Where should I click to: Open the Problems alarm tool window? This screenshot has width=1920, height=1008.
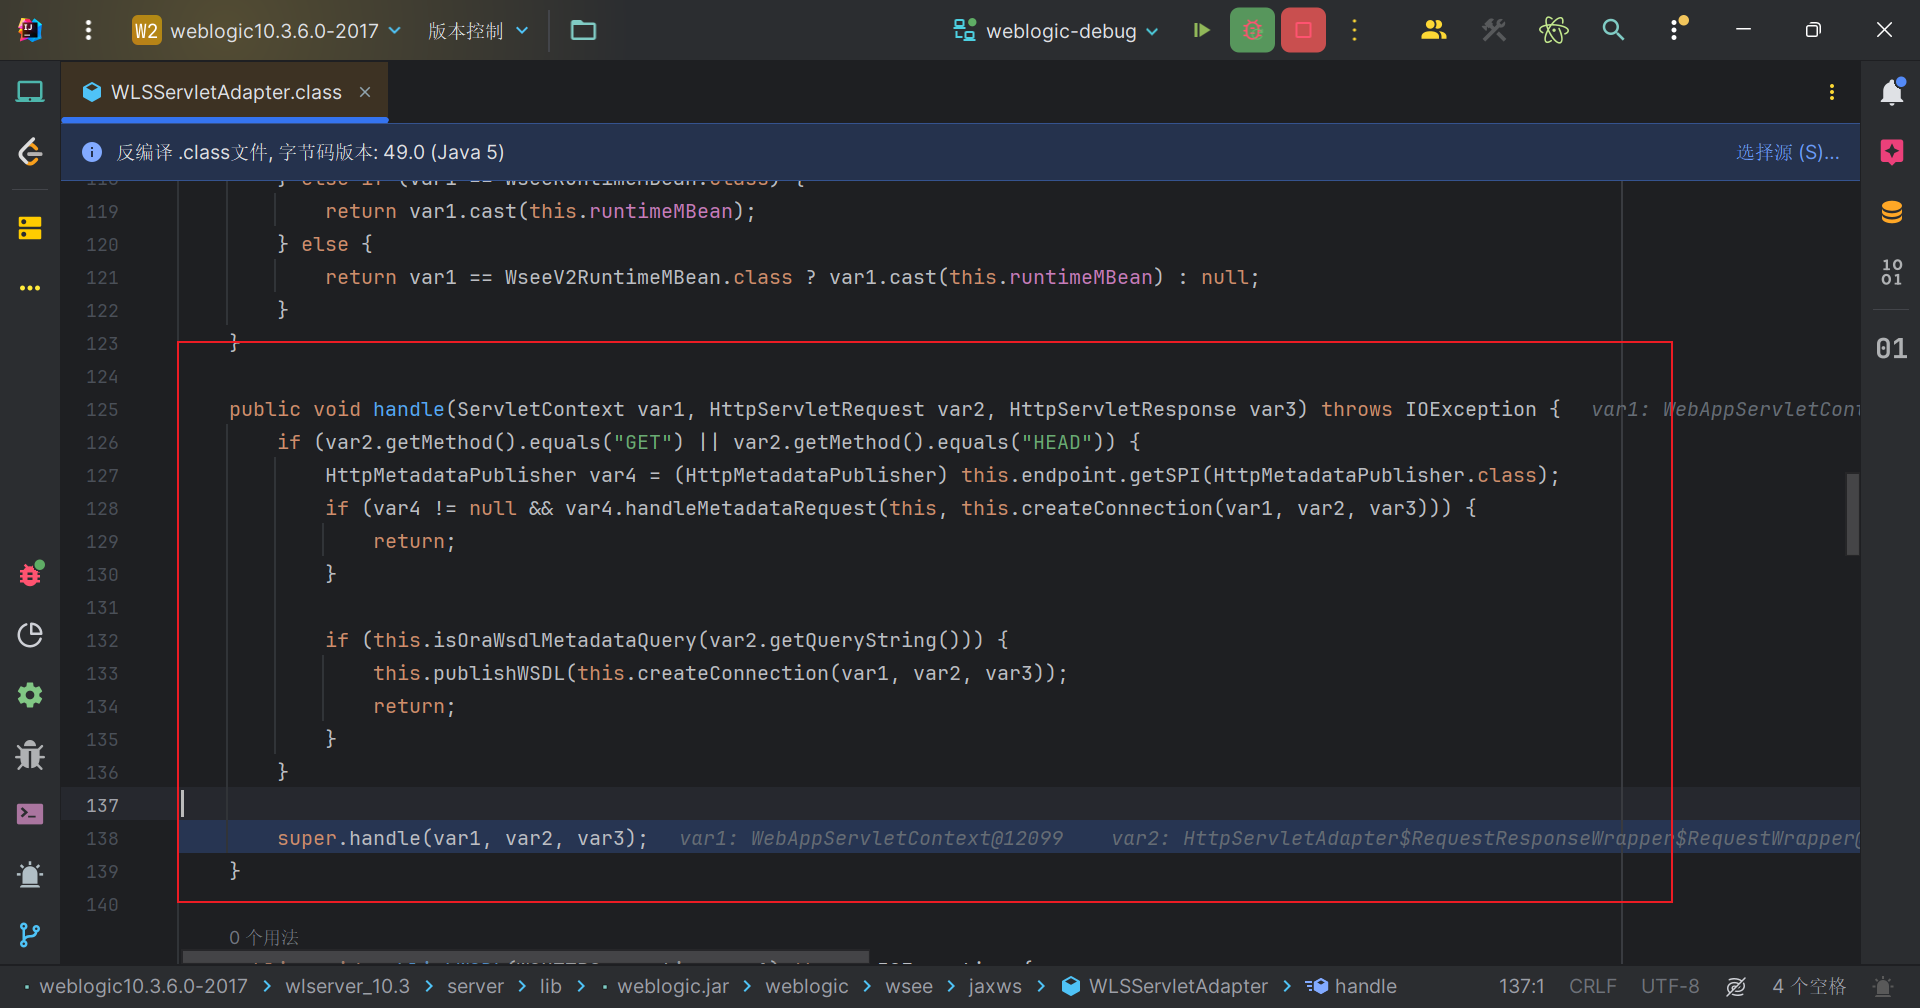point(30,875)
